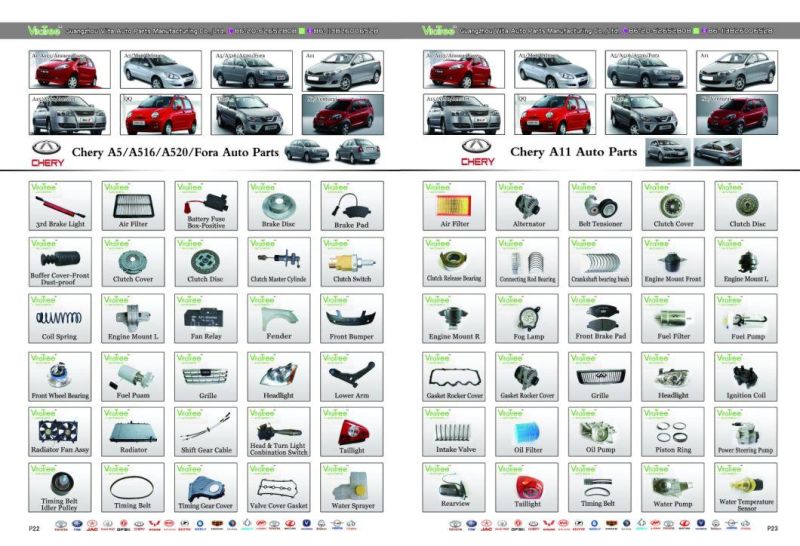
Task: Select the Brake Disc part thumbnail
Action: [279, 206]
